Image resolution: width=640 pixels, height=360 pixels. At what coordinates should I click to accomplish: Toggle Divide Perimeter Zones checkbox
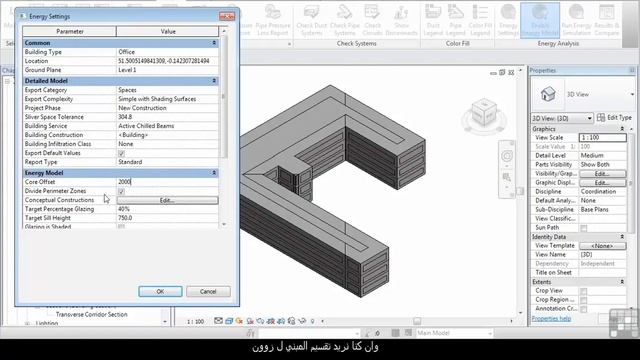121,191
